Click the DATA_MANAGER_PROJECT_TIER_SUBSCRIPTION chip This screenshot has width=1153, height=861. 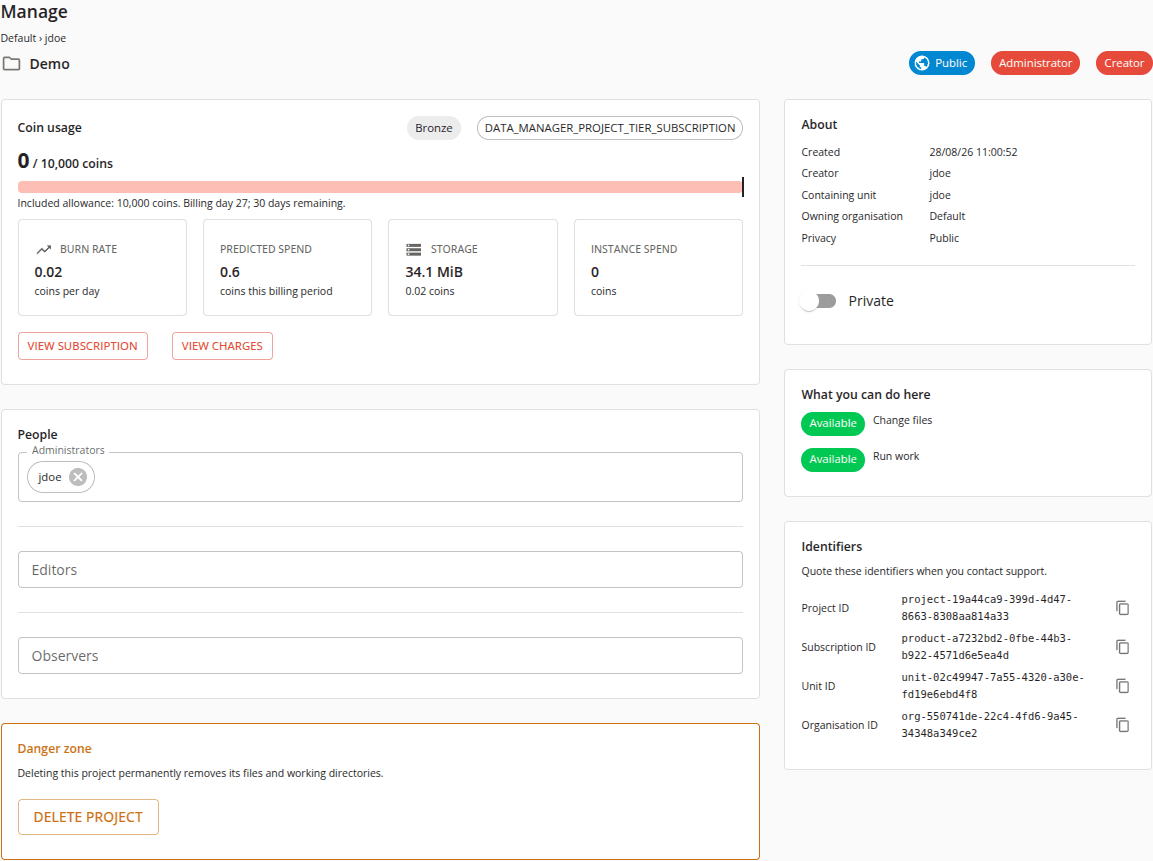click(x=610, y=128)
